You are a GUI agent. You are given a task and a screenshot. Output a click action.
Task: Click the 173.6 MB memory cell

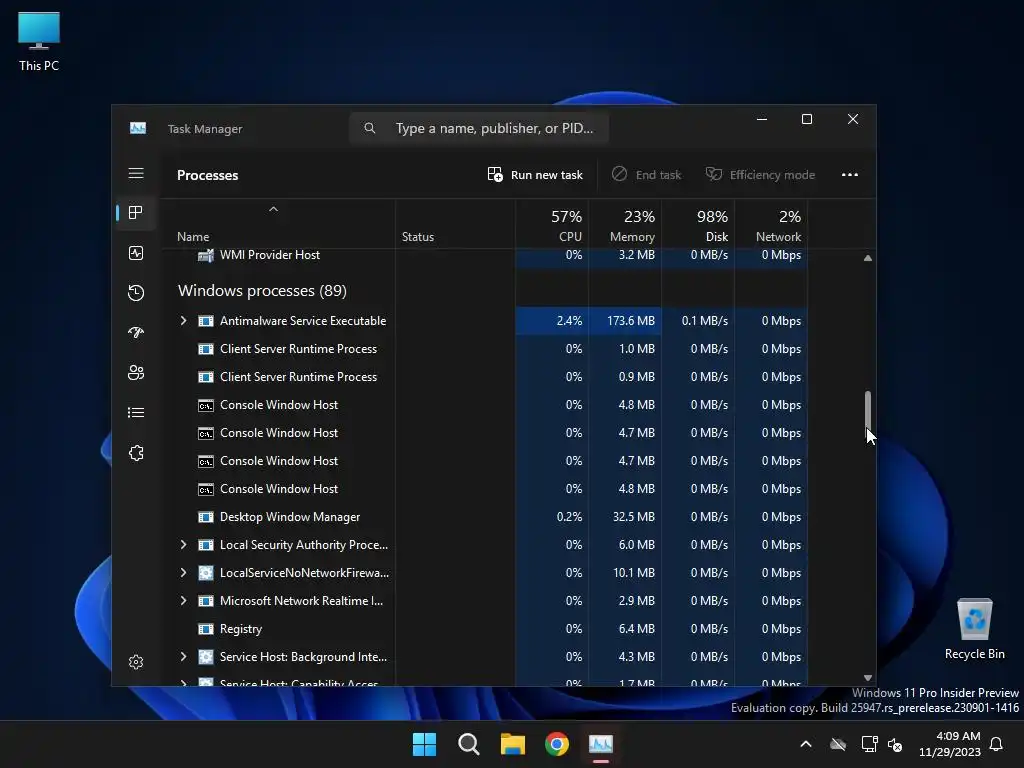625,321
